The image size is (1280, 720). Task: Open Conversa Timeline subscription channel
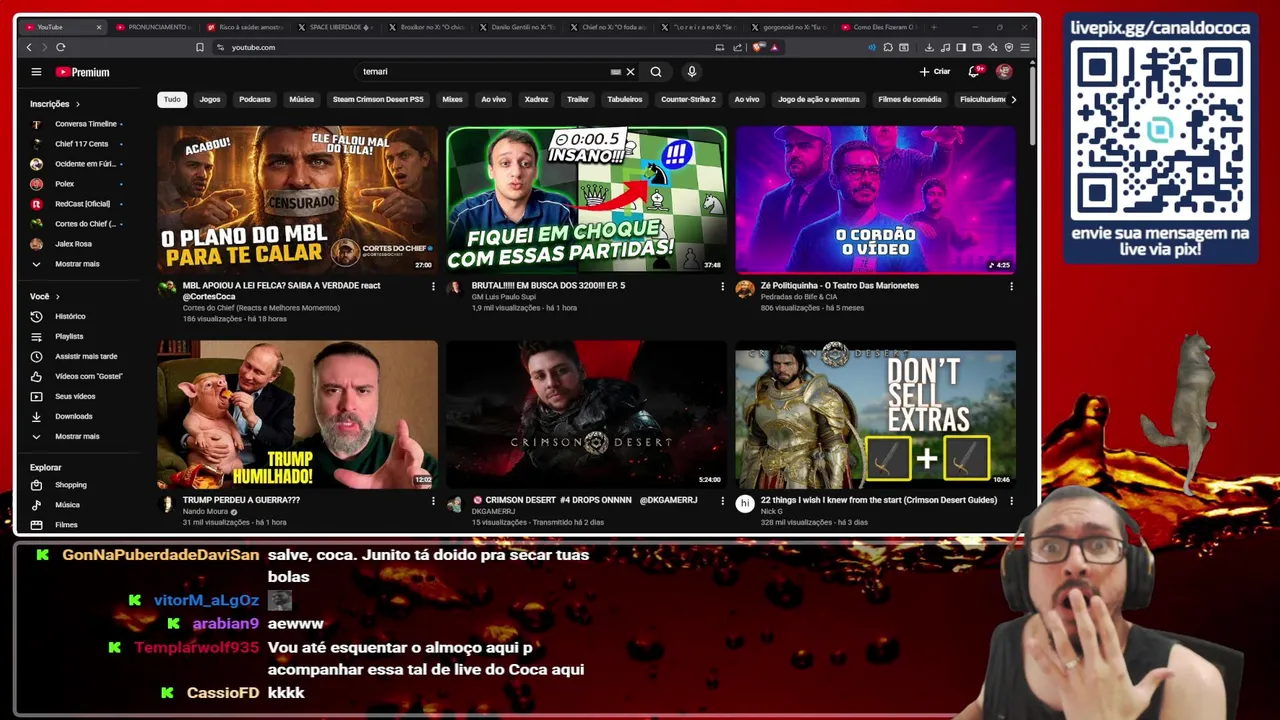78,124
